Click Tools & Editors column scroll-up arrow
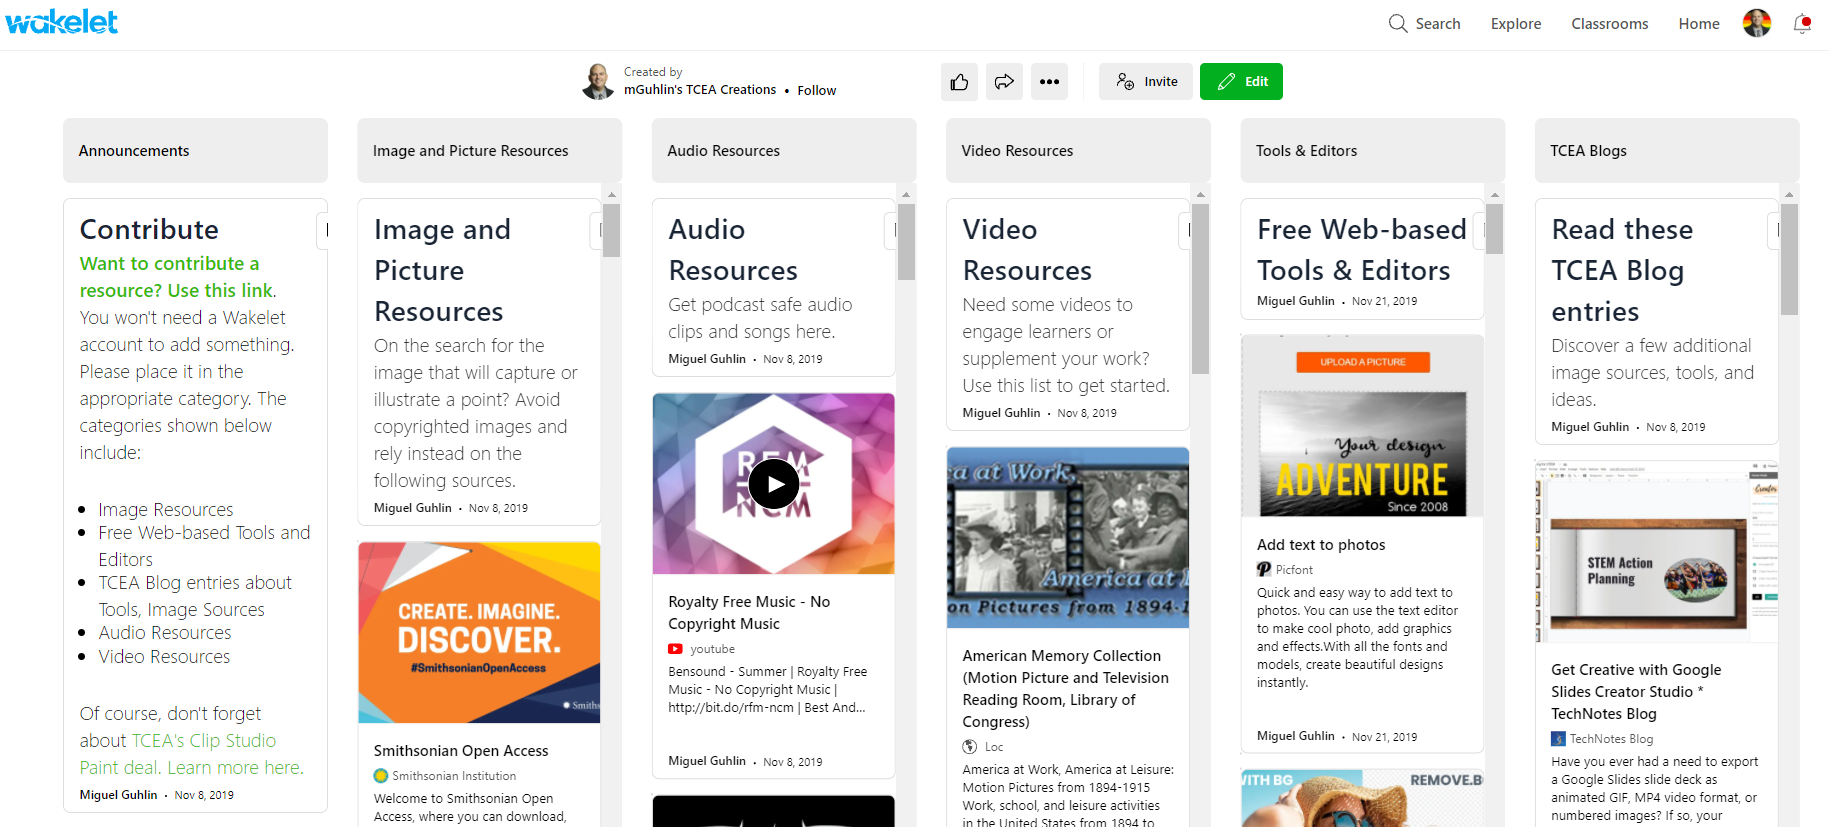This screenshot has height=827, width=1829. (1494, 194)
